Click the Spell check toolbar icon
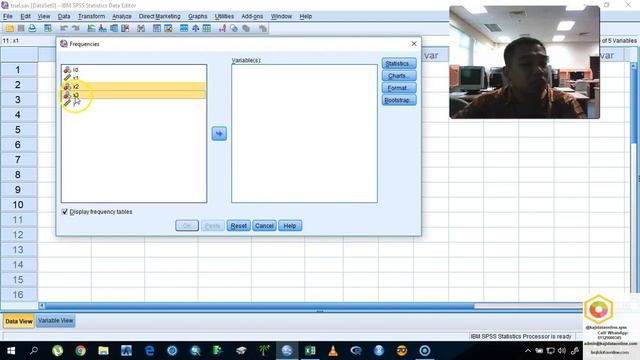 pos(262,28)
